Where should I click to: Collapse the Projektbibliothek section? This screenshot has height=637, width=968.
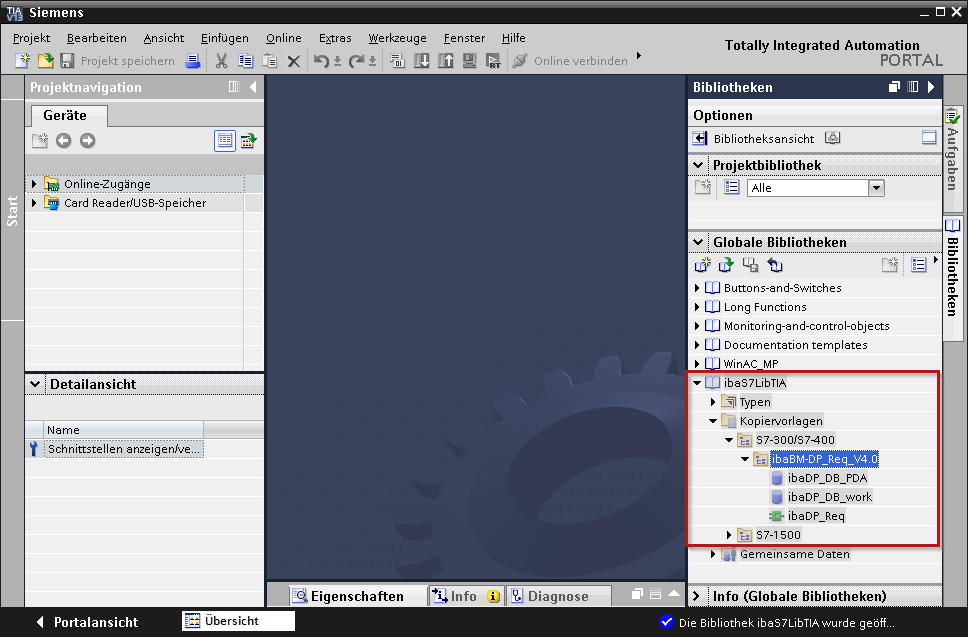[x=698, y=165]
